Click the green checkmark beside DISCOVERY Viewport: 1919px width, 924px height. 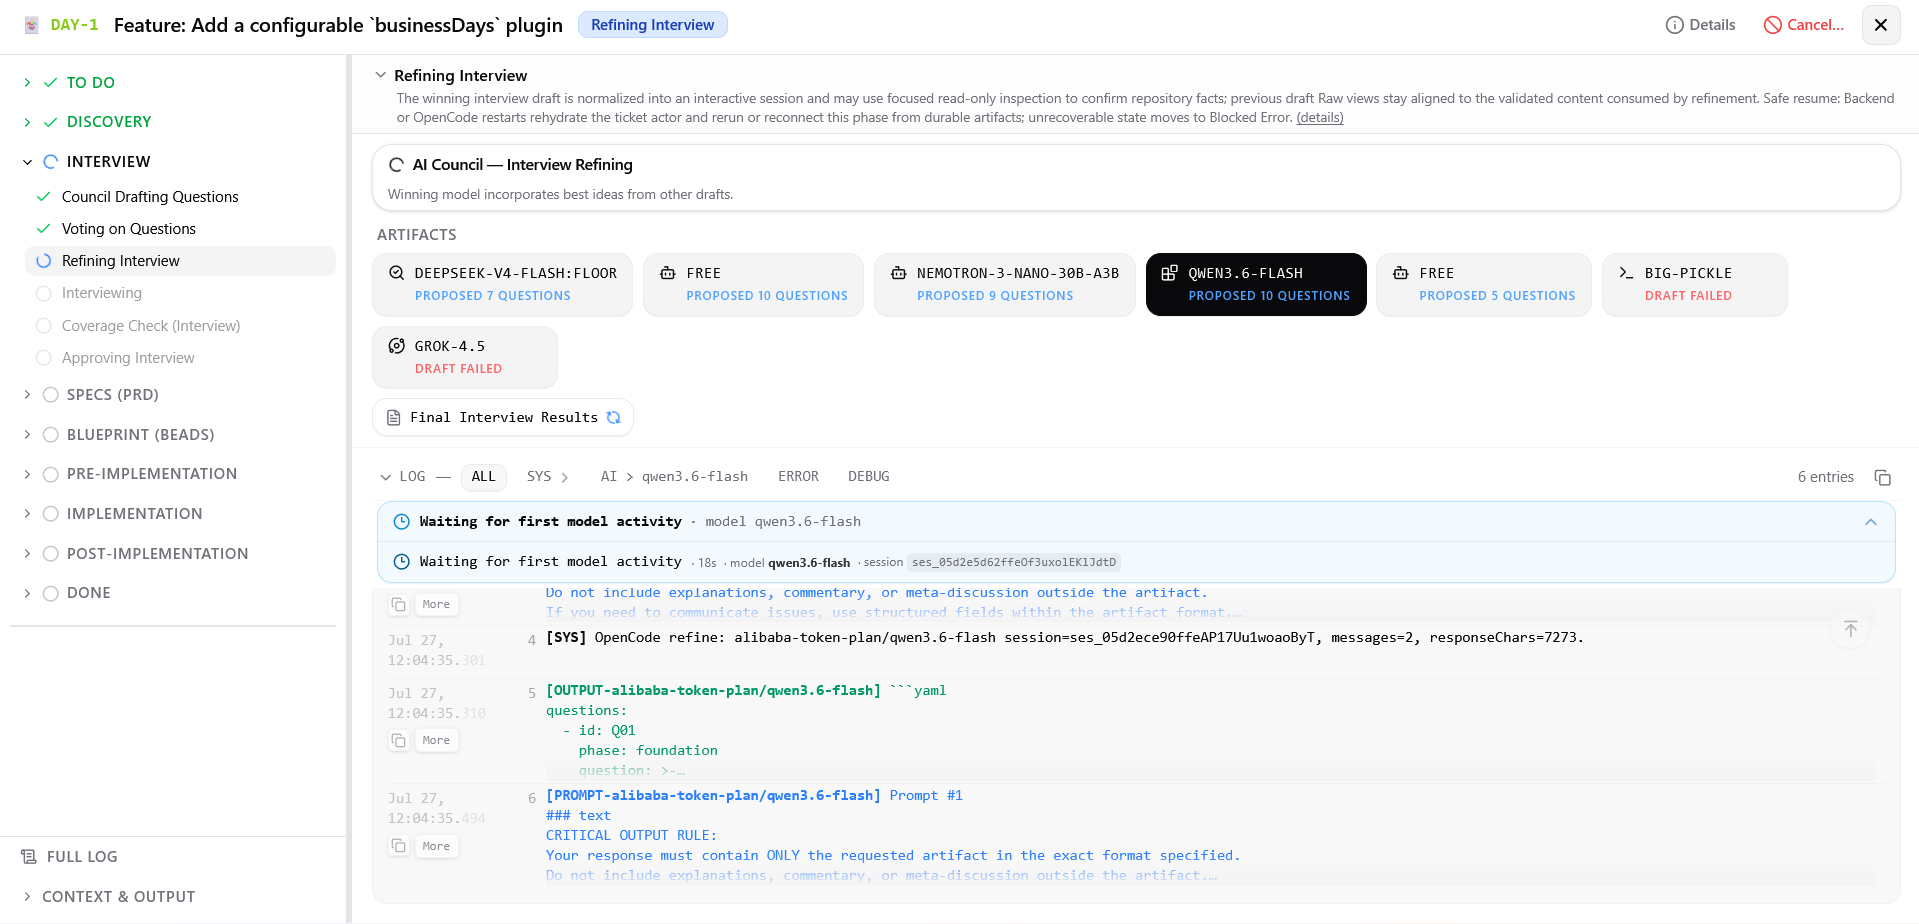click(x=51, y=122)
